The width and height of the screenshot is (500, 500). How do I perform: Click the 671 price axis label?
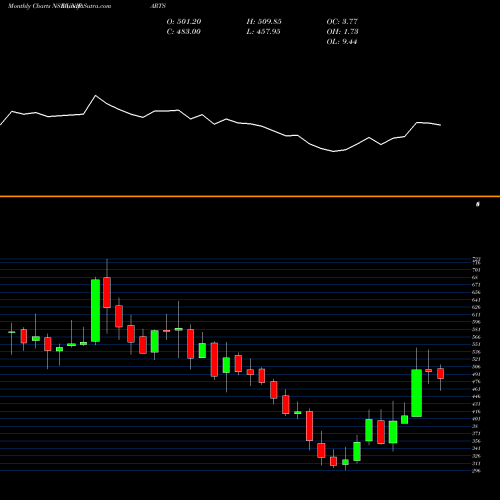pyautogui.click(x=476, y=285)
